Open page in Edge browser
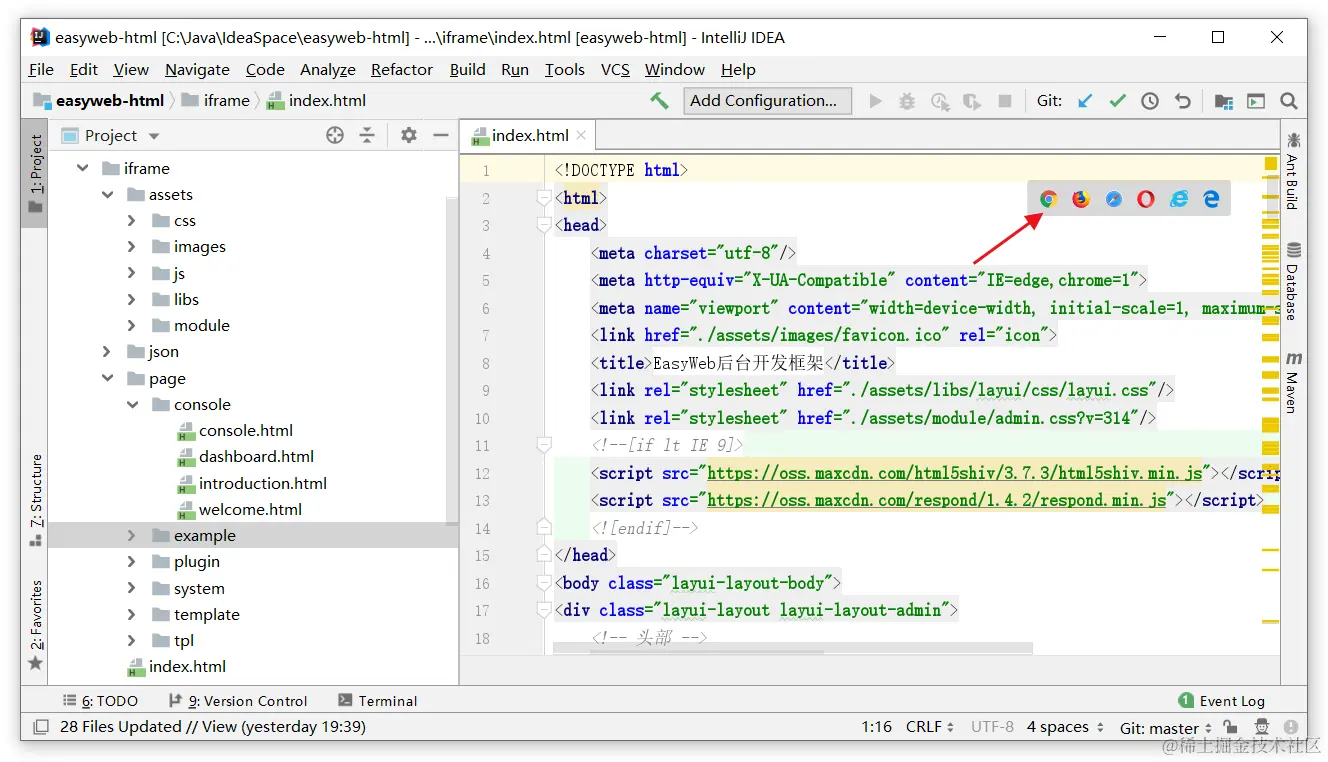The image size is (1328, 762). click(1211, 199)
